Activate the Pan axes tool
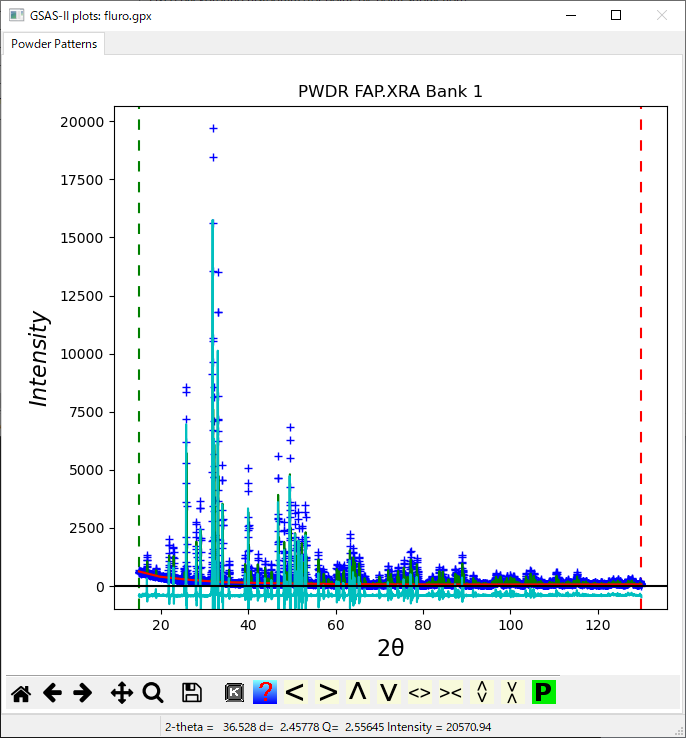686x738 pixels. point(122,692)
